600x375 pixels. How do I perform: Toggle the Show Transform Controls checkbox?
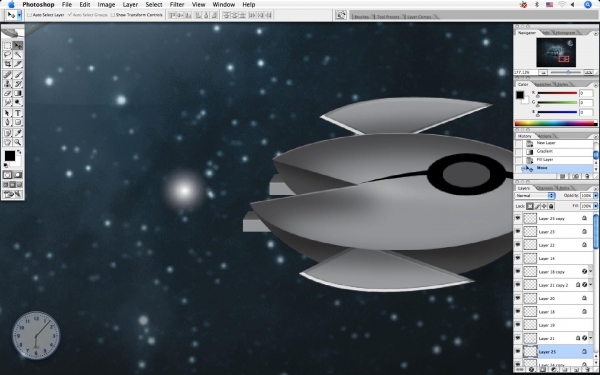[112, 15]
